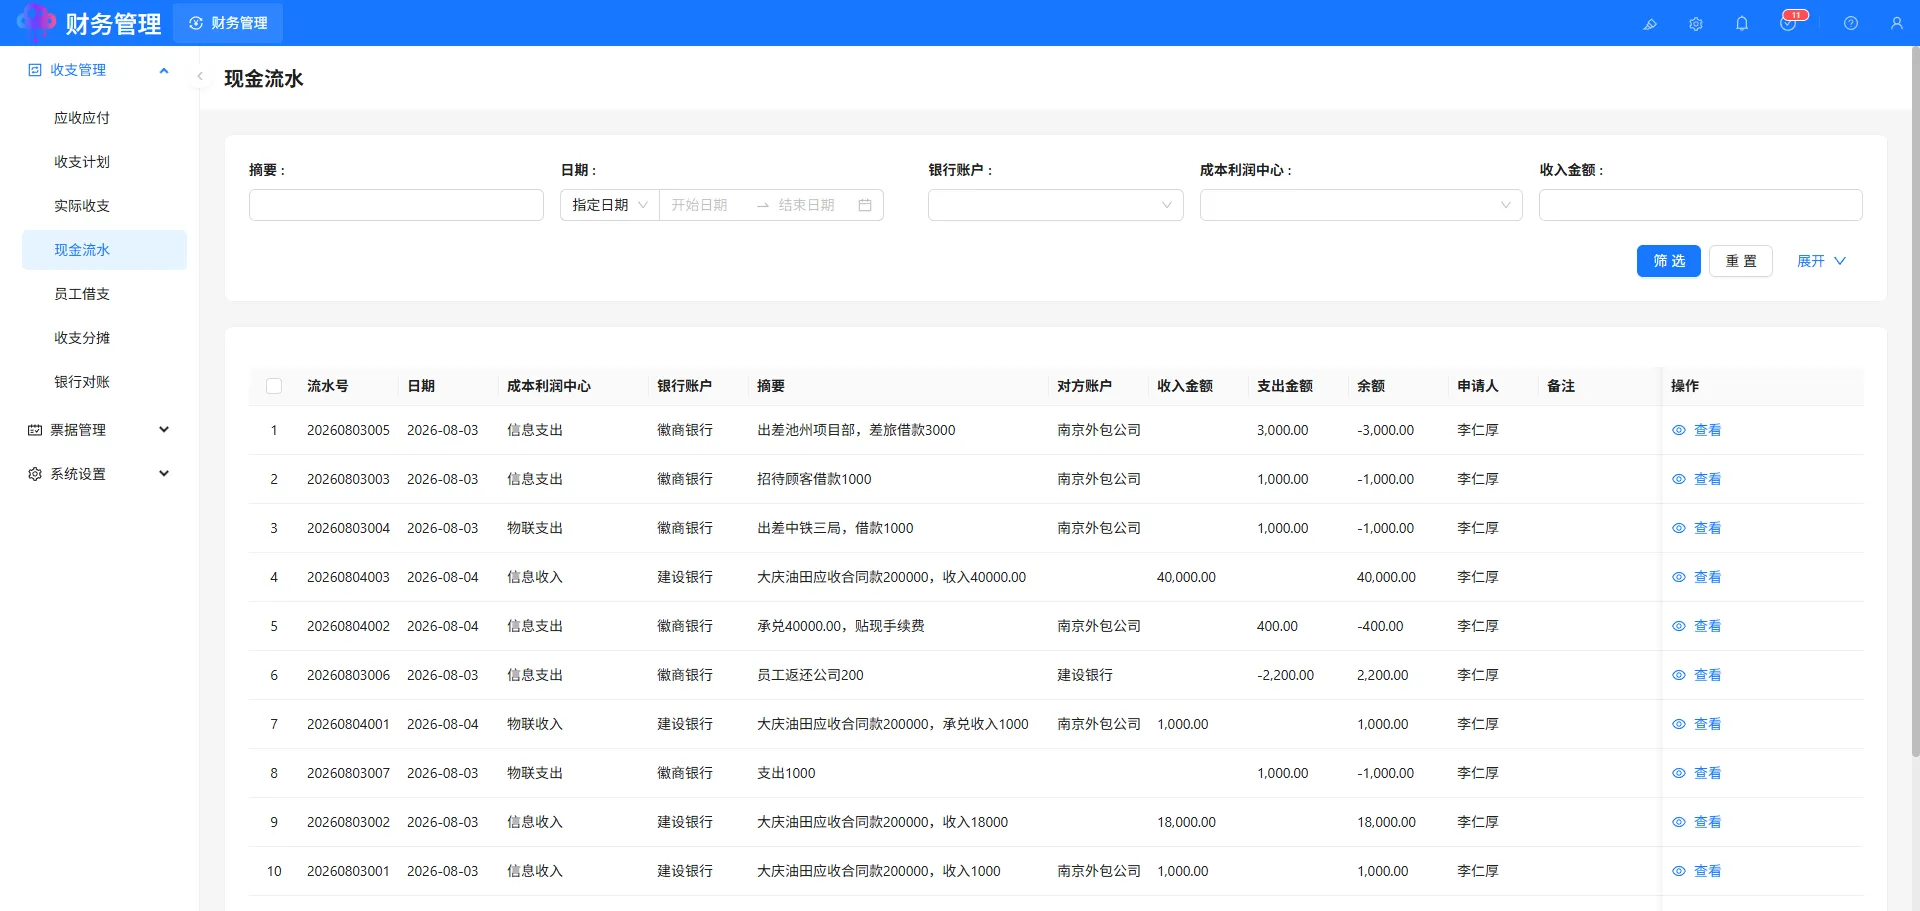Click summary 员工返还公司200

(810, 675)
